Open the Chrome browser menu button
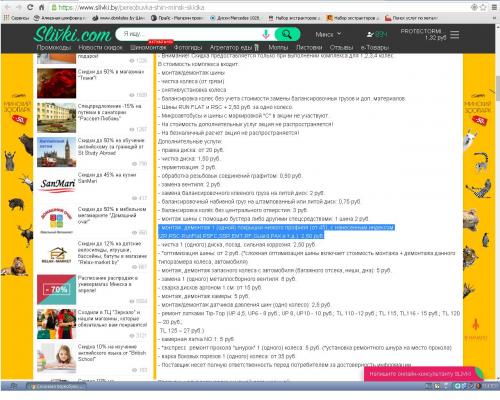Screen dimensions: 500x400 [x=494, y=7]
